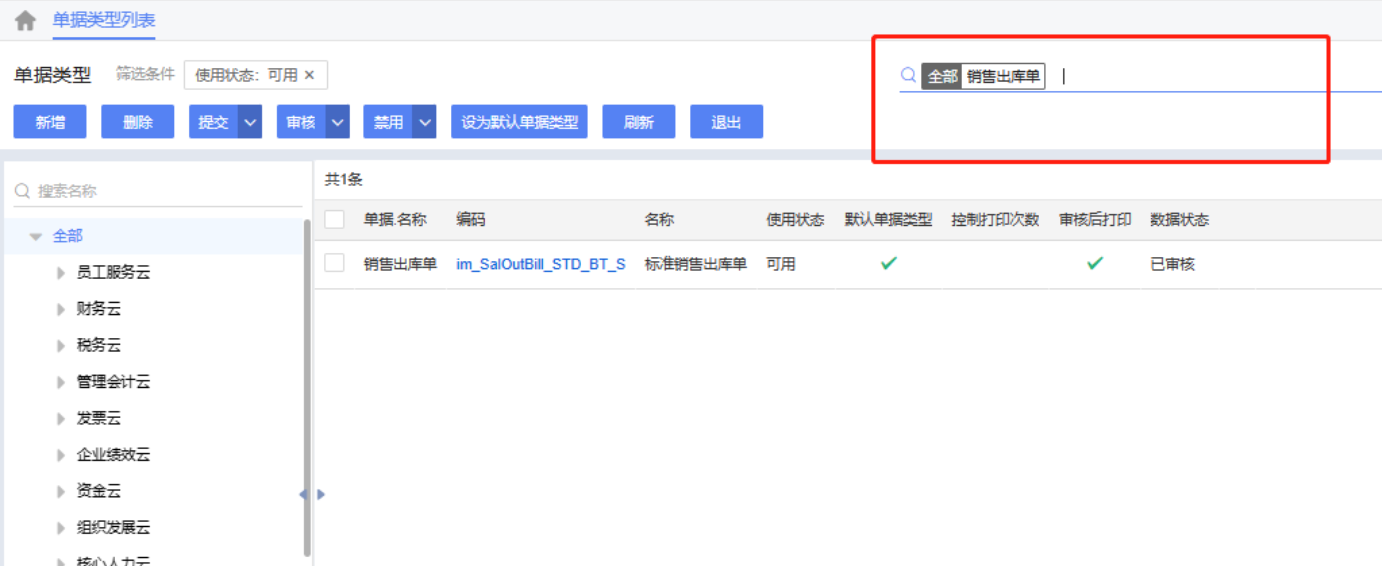Open the 禁用 dropdown arrow

click(425, 122)
